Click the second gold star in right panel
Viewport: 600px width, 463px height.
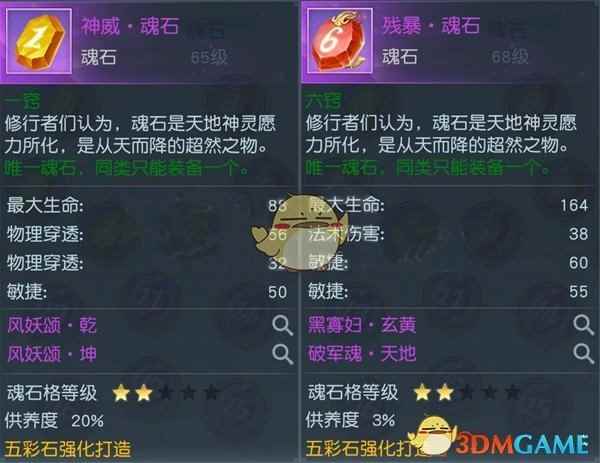445,392
